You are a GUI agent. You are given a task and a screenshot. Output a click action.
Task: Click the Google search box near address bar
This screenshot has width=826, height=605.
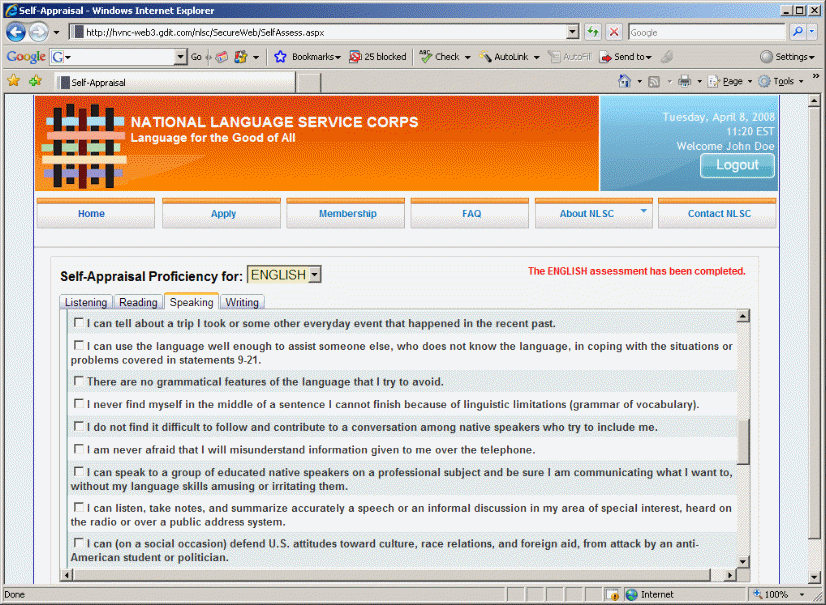click(707, 32)
